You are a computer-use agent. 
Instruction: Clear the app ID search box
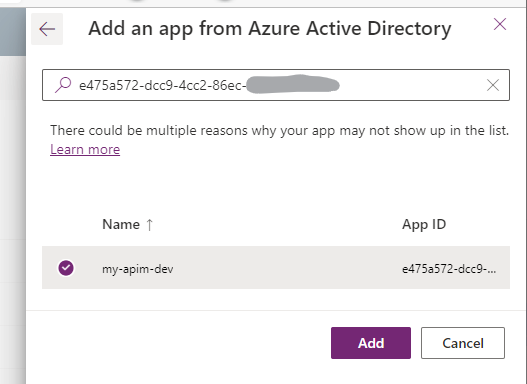click(x=493, y=85)
